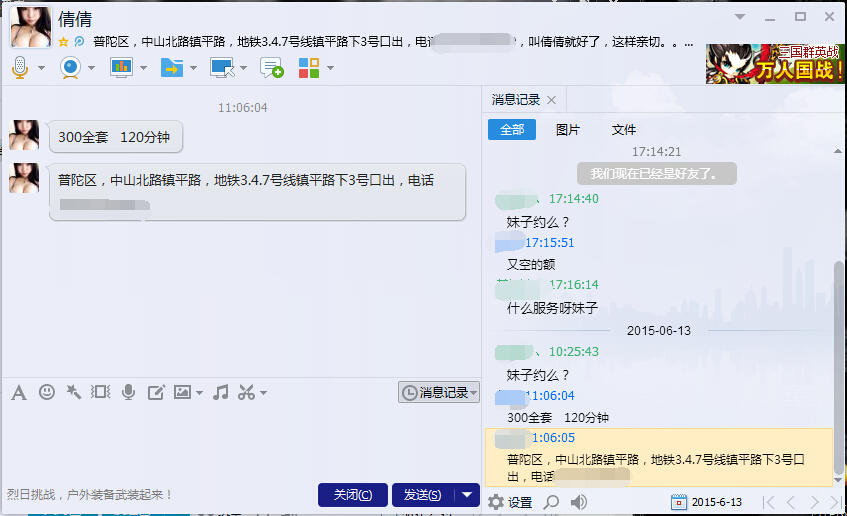Start a video call with the webcam icon
Viewport: 847px width, 516px height.
(x=71, y=67)
